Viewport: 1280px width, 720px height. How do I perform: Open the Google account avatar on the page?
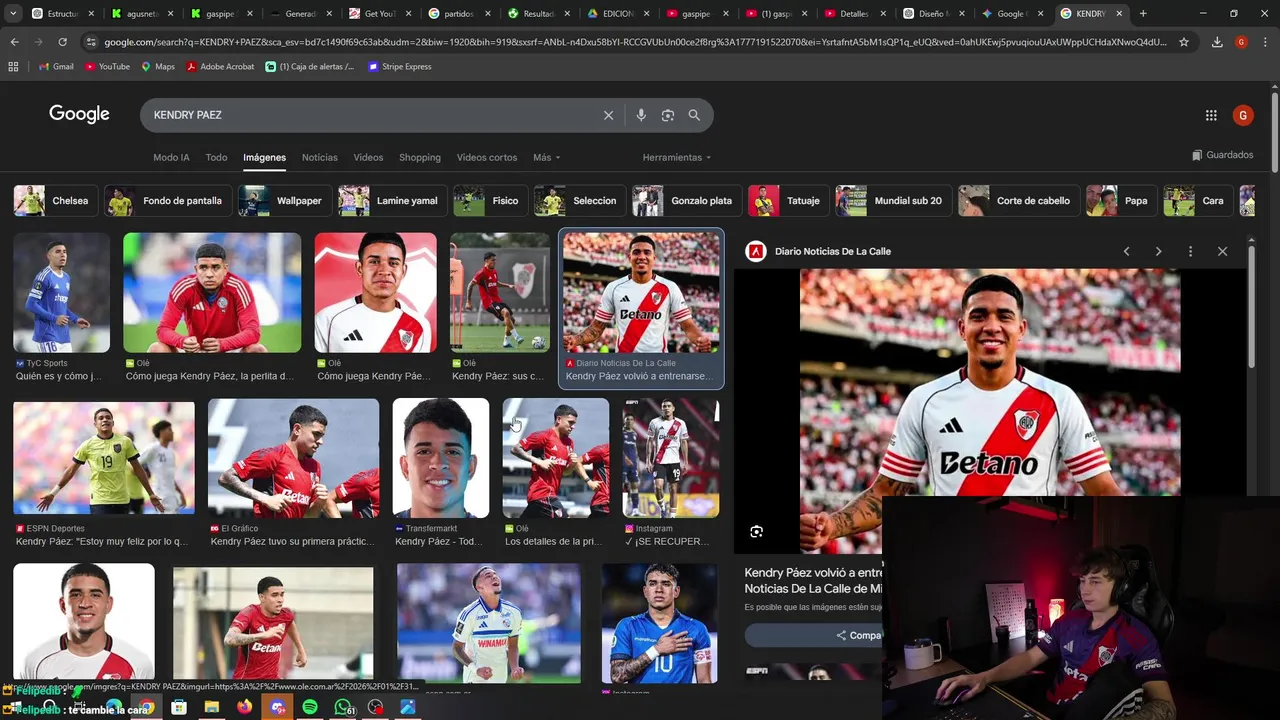(x=1243, y=115)
